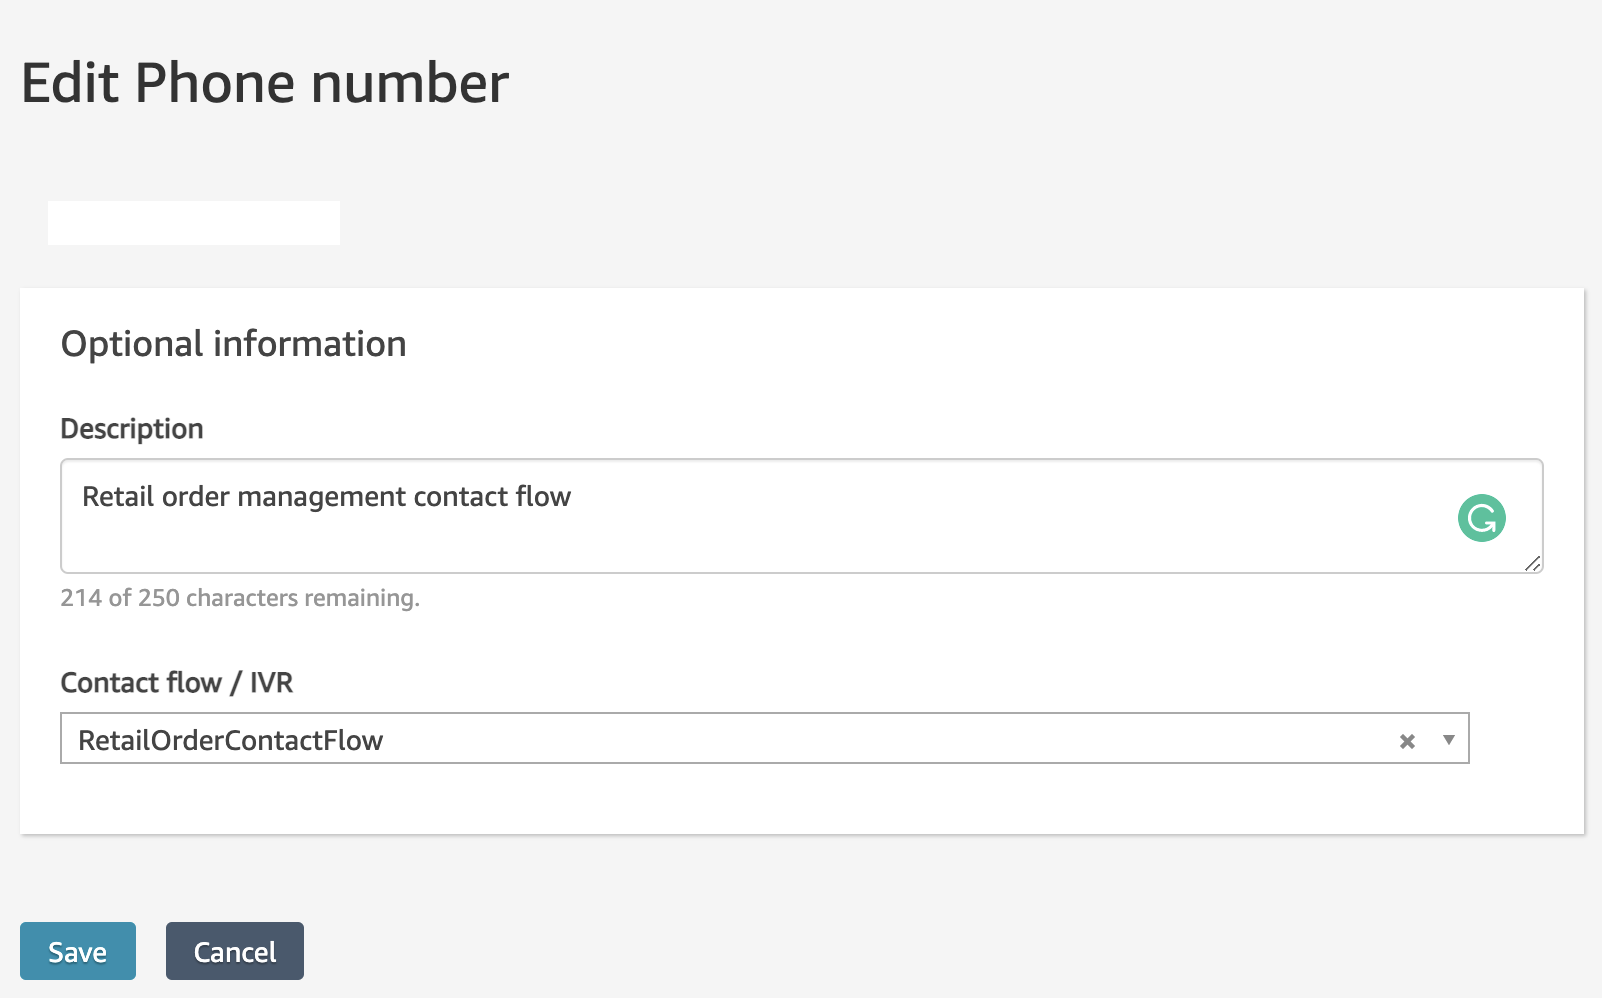Click the characters remaining counter text
This screenshot has height=998, width=1602.
(x=240, y=598)
